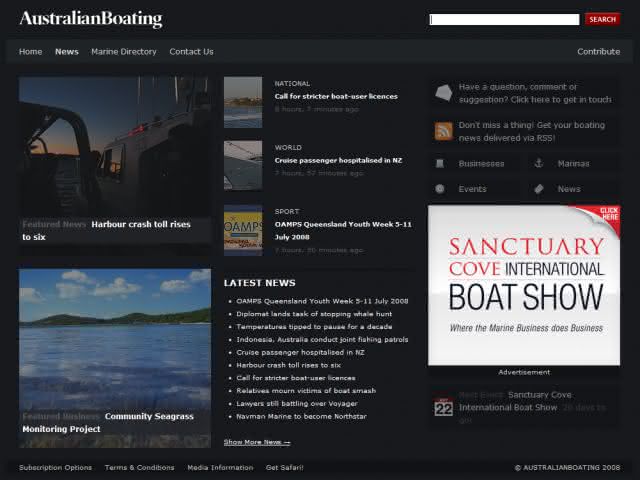Open 'Call for stricter boat-user licences' in Latest News list
The image size is (640, 480).
click(x=296, y=378)
